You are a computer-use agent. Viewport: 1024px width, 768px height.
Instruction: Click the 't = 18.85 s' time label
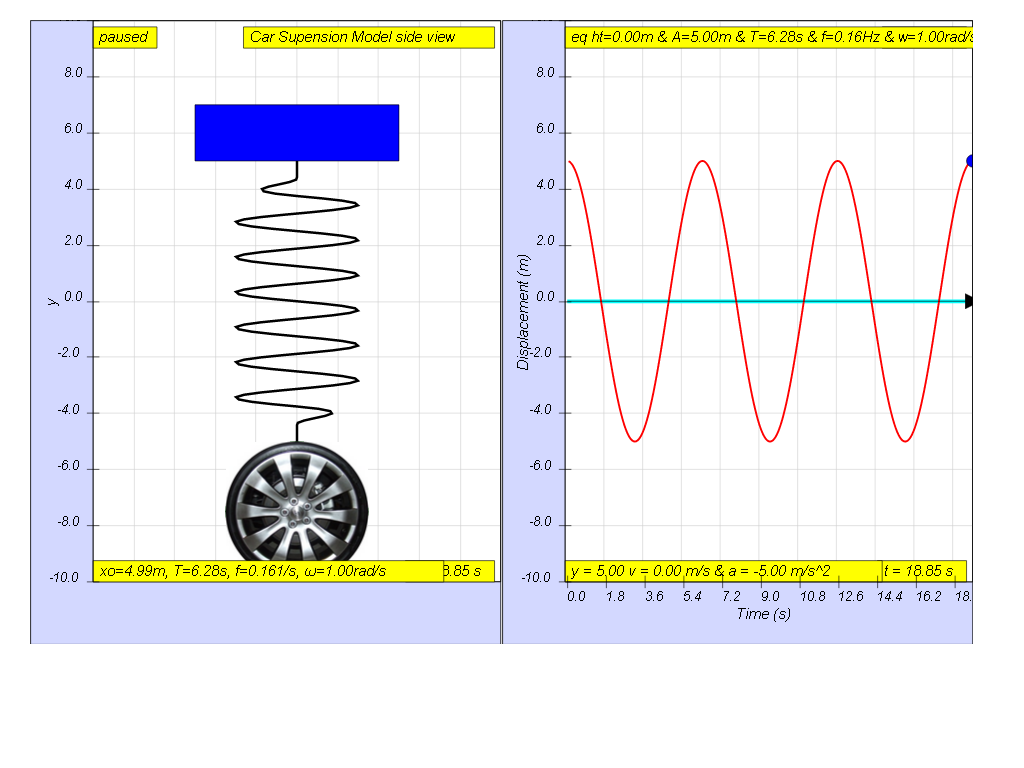coord(924,571)
